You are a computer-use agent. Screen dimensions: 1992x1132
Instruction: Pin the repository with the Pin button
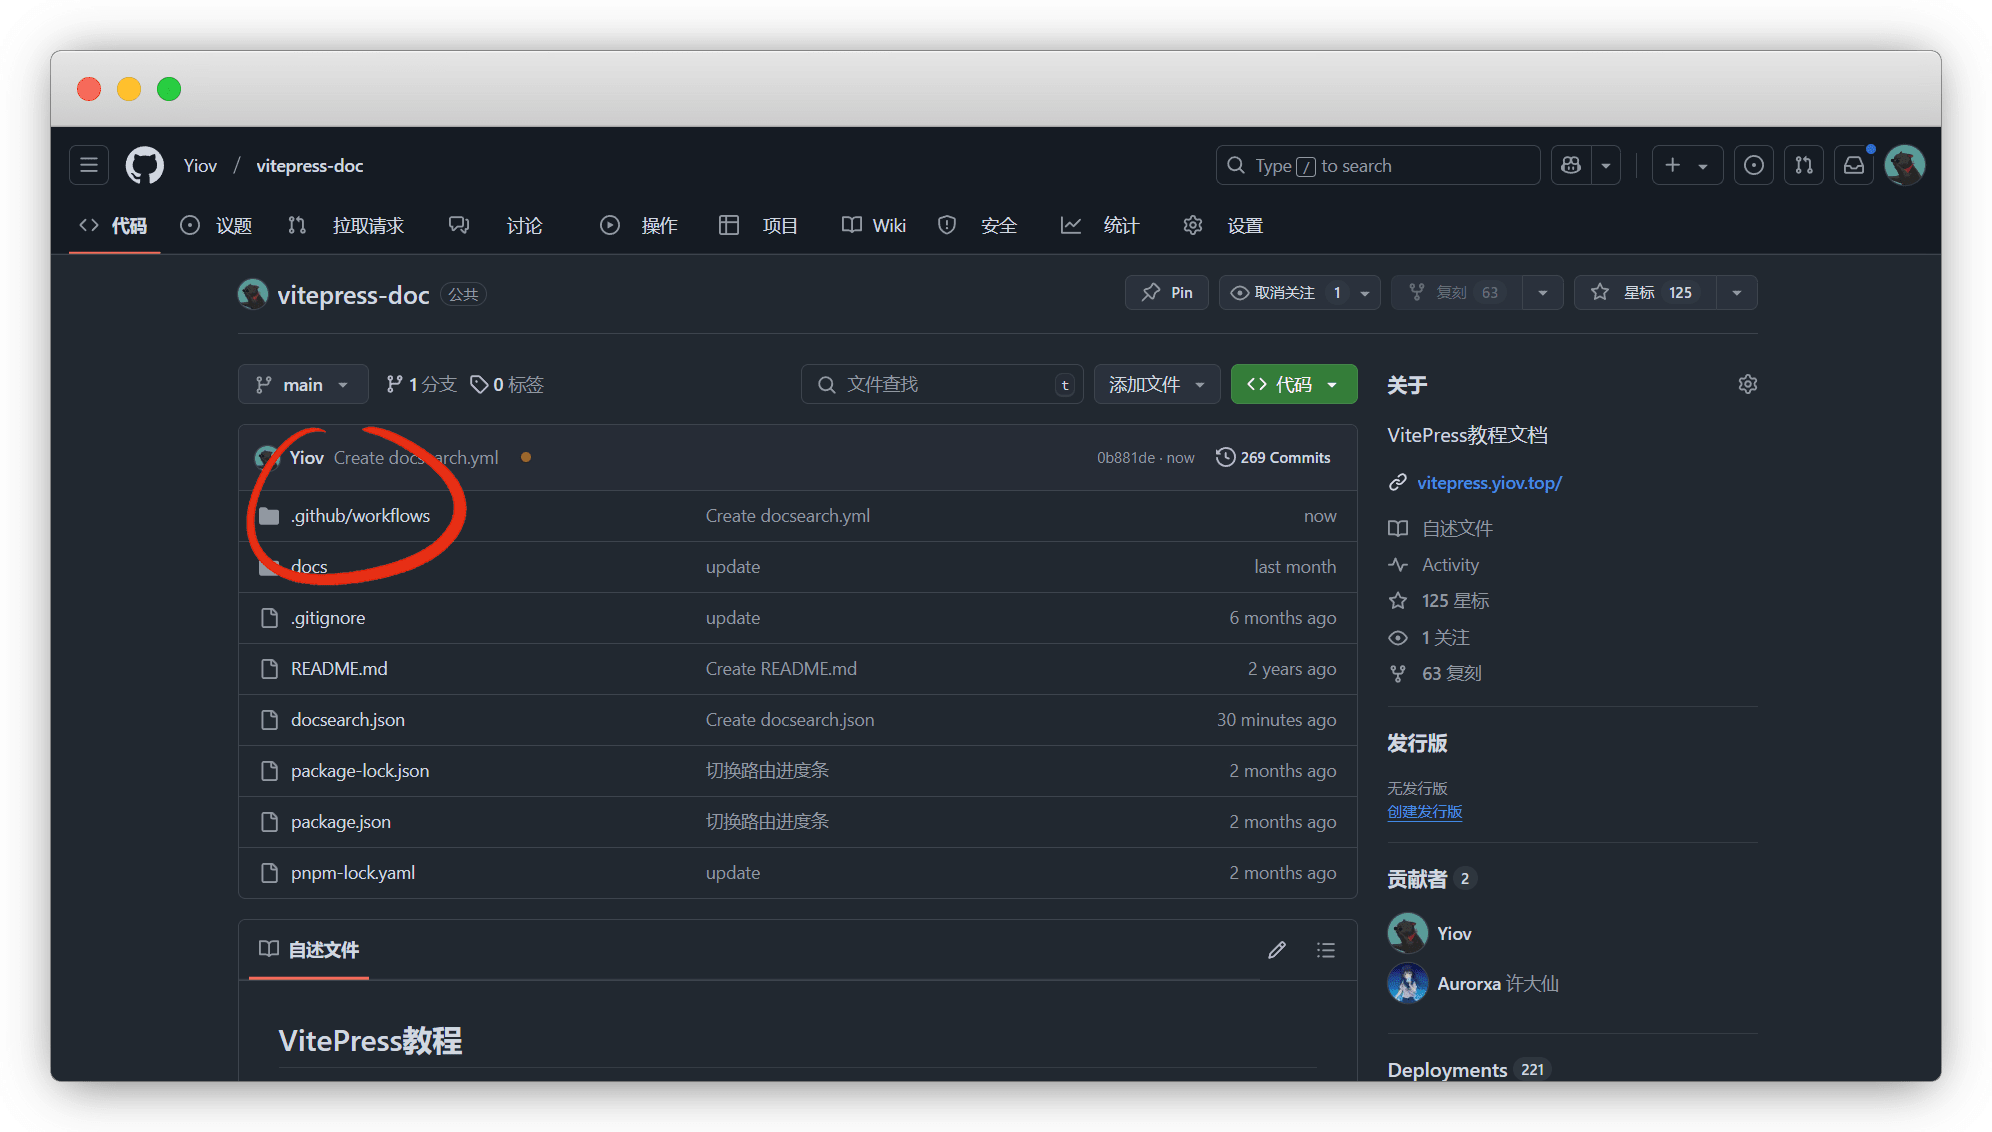[1167, 293]
